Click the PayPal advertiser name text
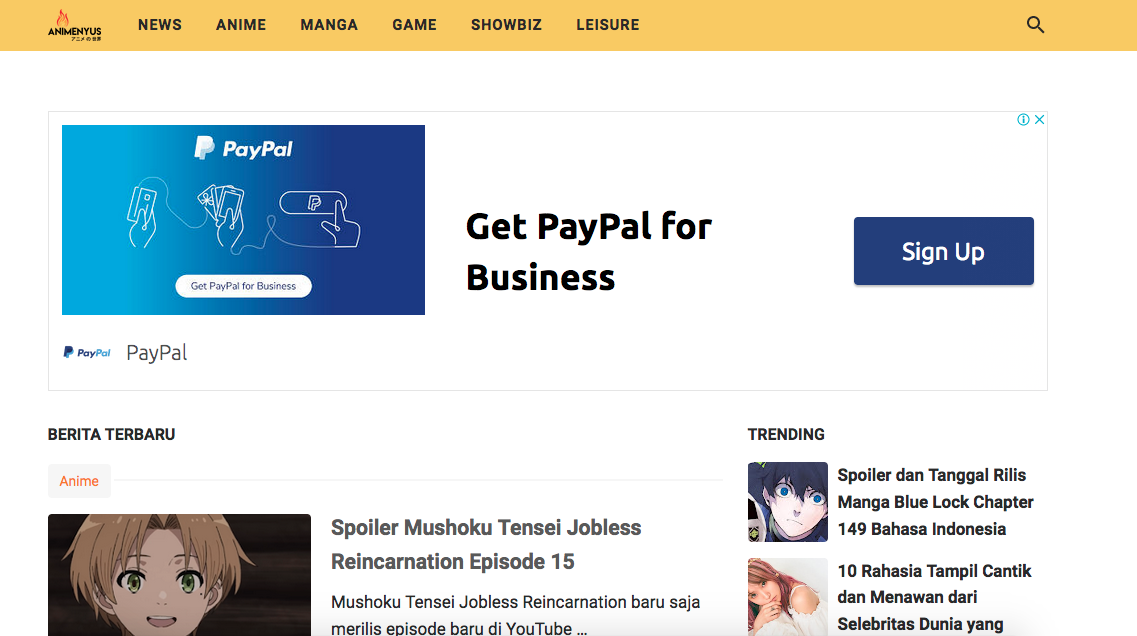 coord(157,352)
